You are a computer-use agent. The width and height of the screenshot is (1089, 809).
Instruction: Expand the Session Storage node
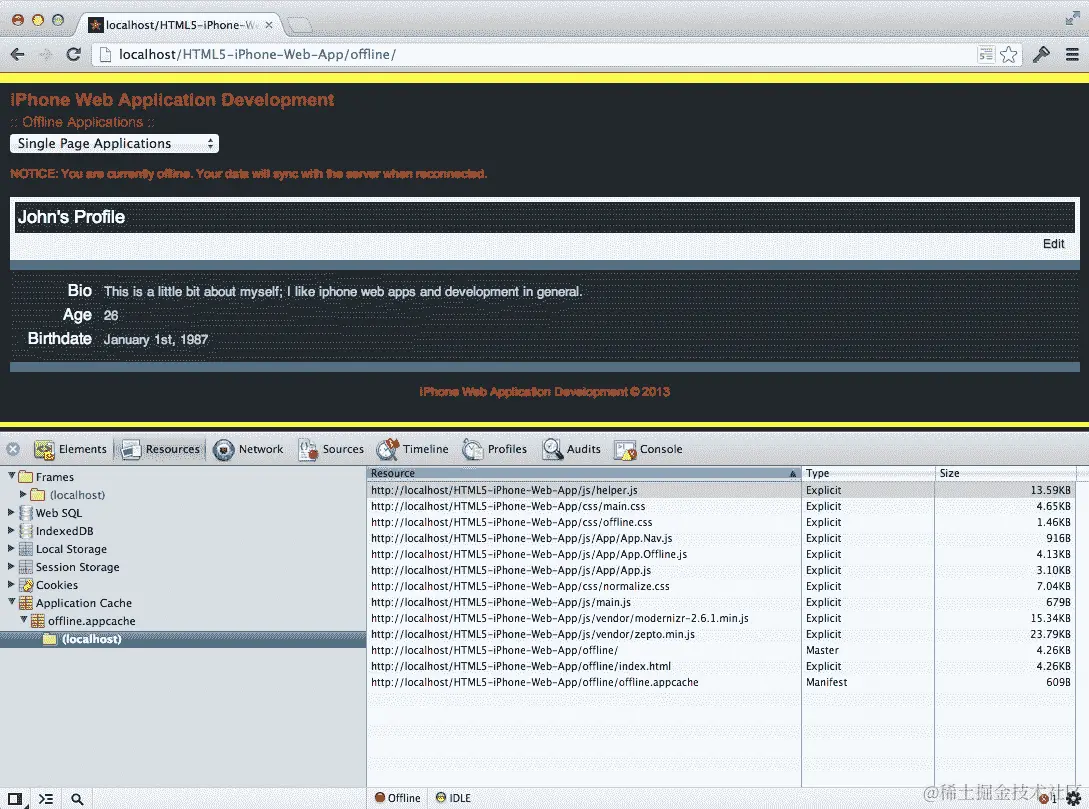coord(11,567)
